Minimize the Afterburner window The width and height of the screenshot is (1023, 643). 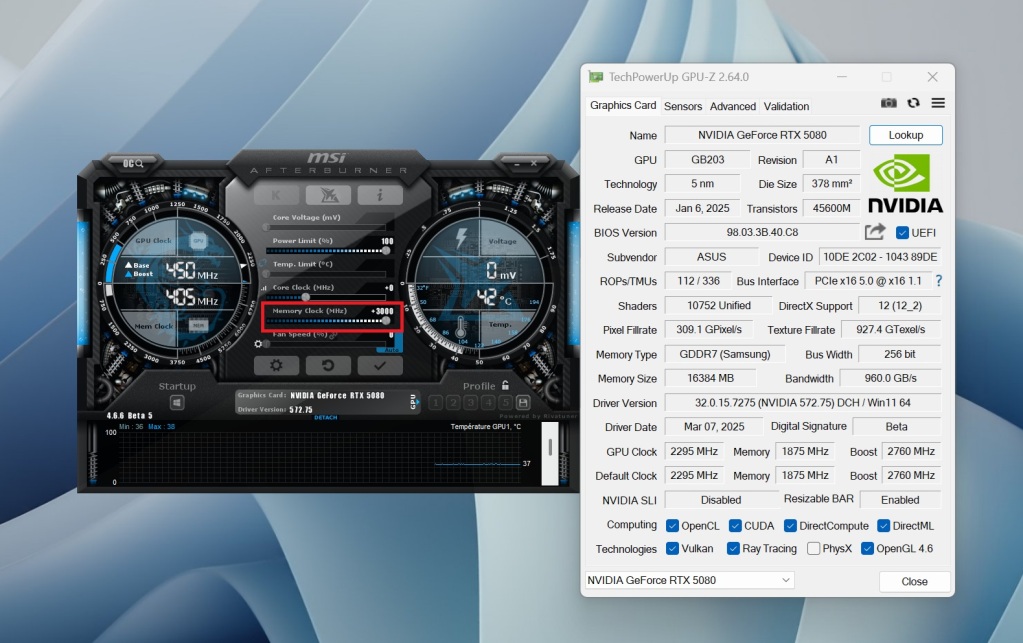(516, 163)
